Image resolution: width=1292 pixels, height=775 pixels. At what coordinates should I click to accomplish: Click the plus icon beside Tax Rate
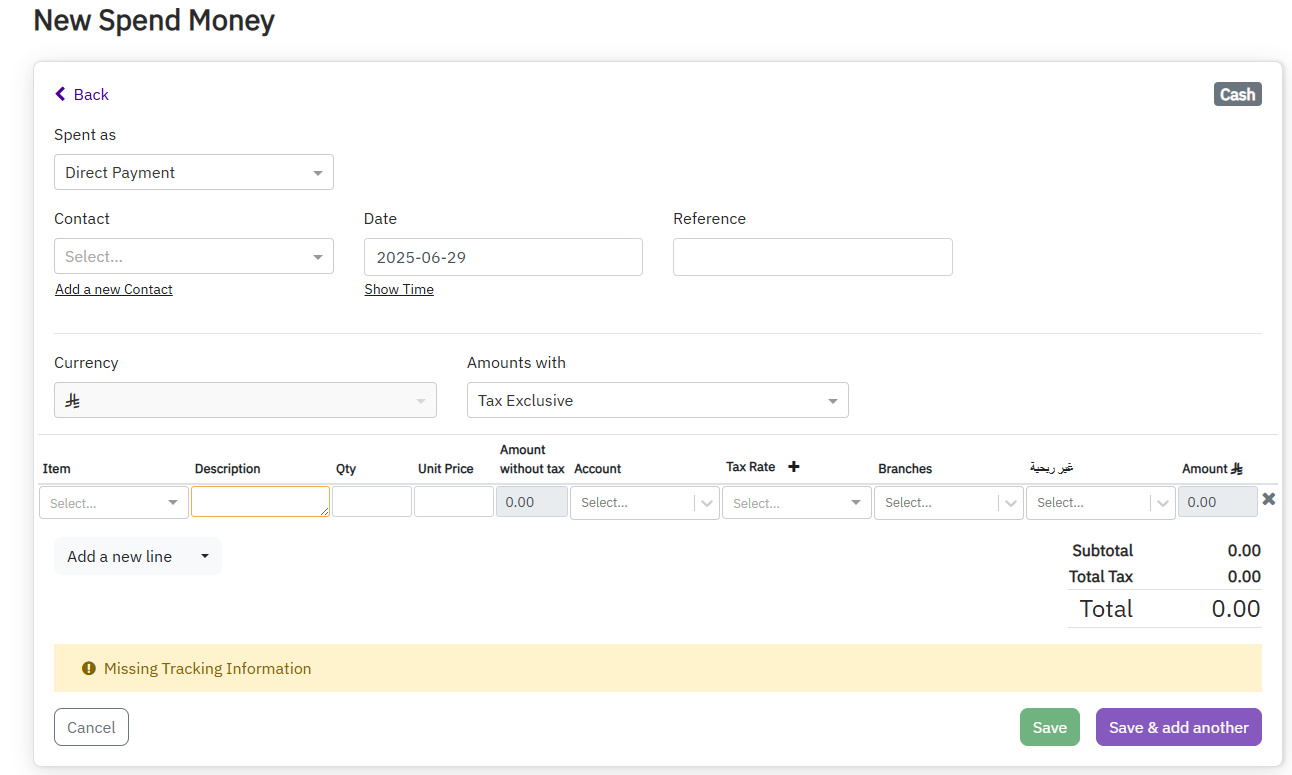coord(794,467)
